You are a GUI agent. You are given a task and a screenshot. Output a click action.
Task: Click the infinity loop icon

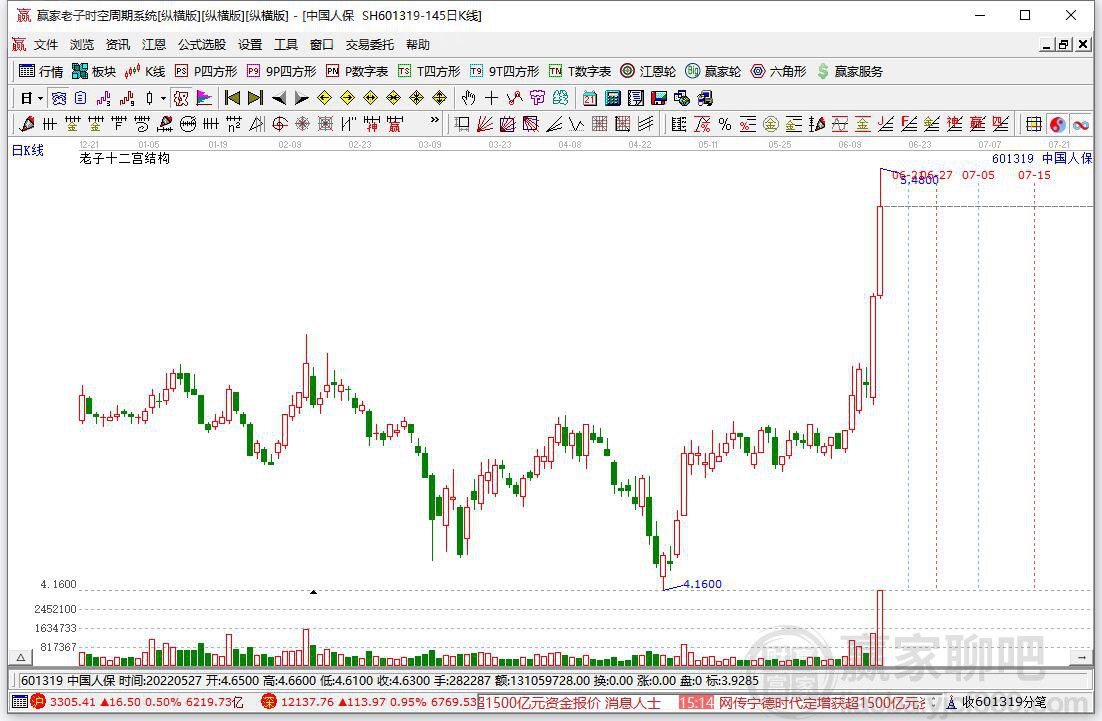point(1081,124)
